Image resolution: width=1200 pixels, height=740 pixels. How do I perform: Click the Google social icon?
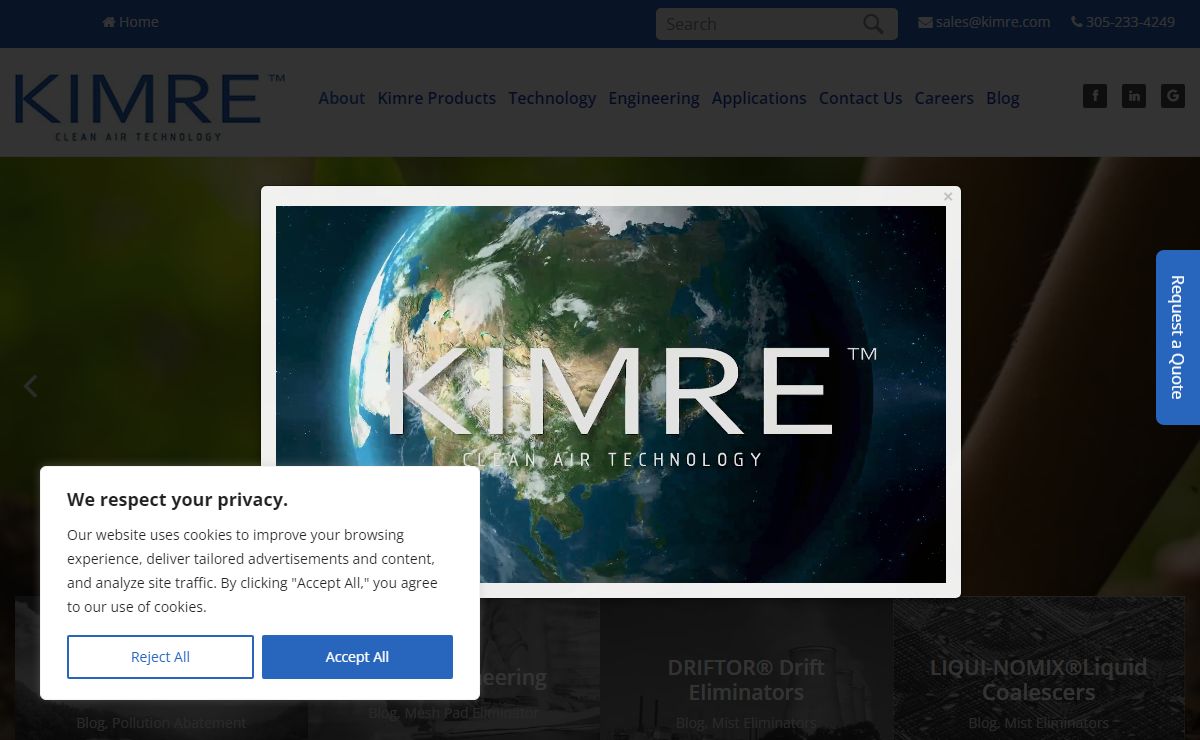pos(1173,96)
